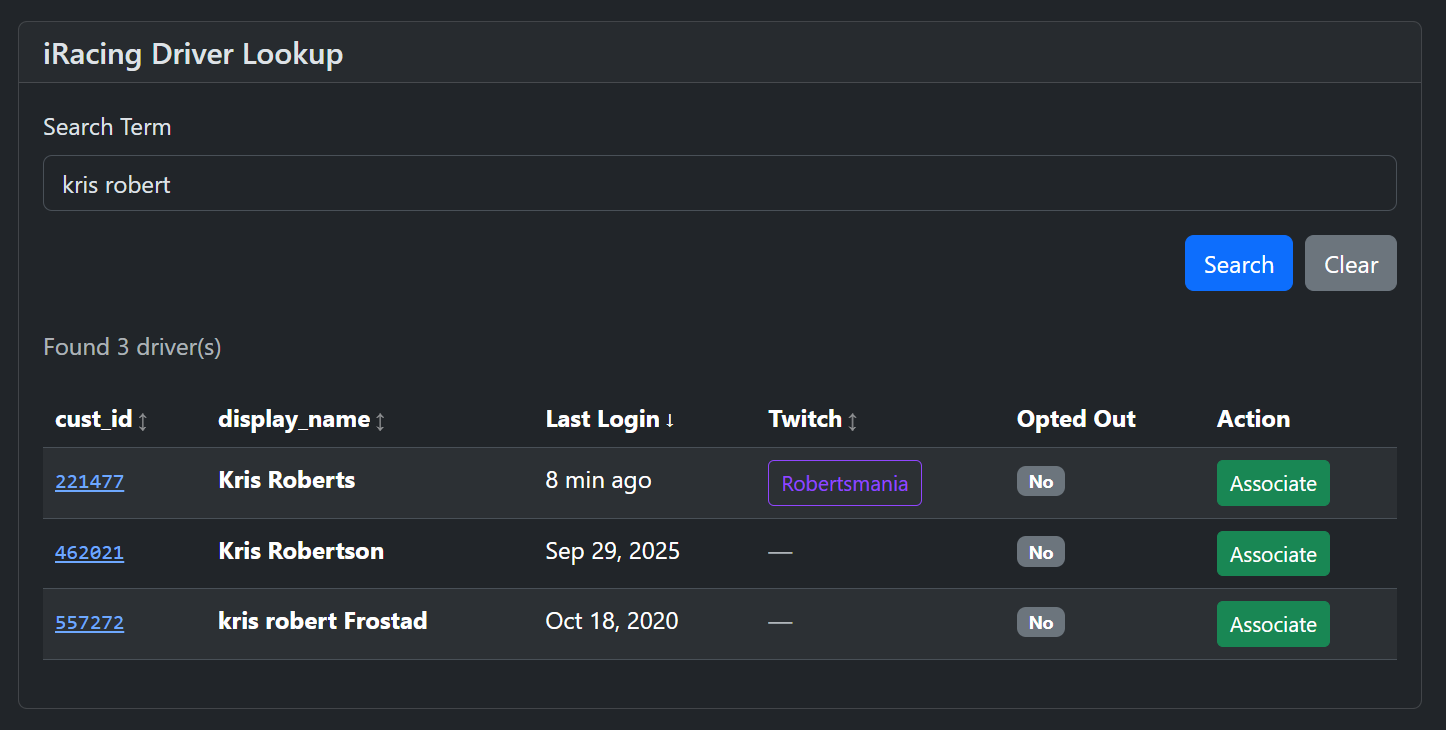Image resolution: width=1446 pixels, height=730 pixels.
Task: Click the display_name sort arrows
Action: click(380, 421)
